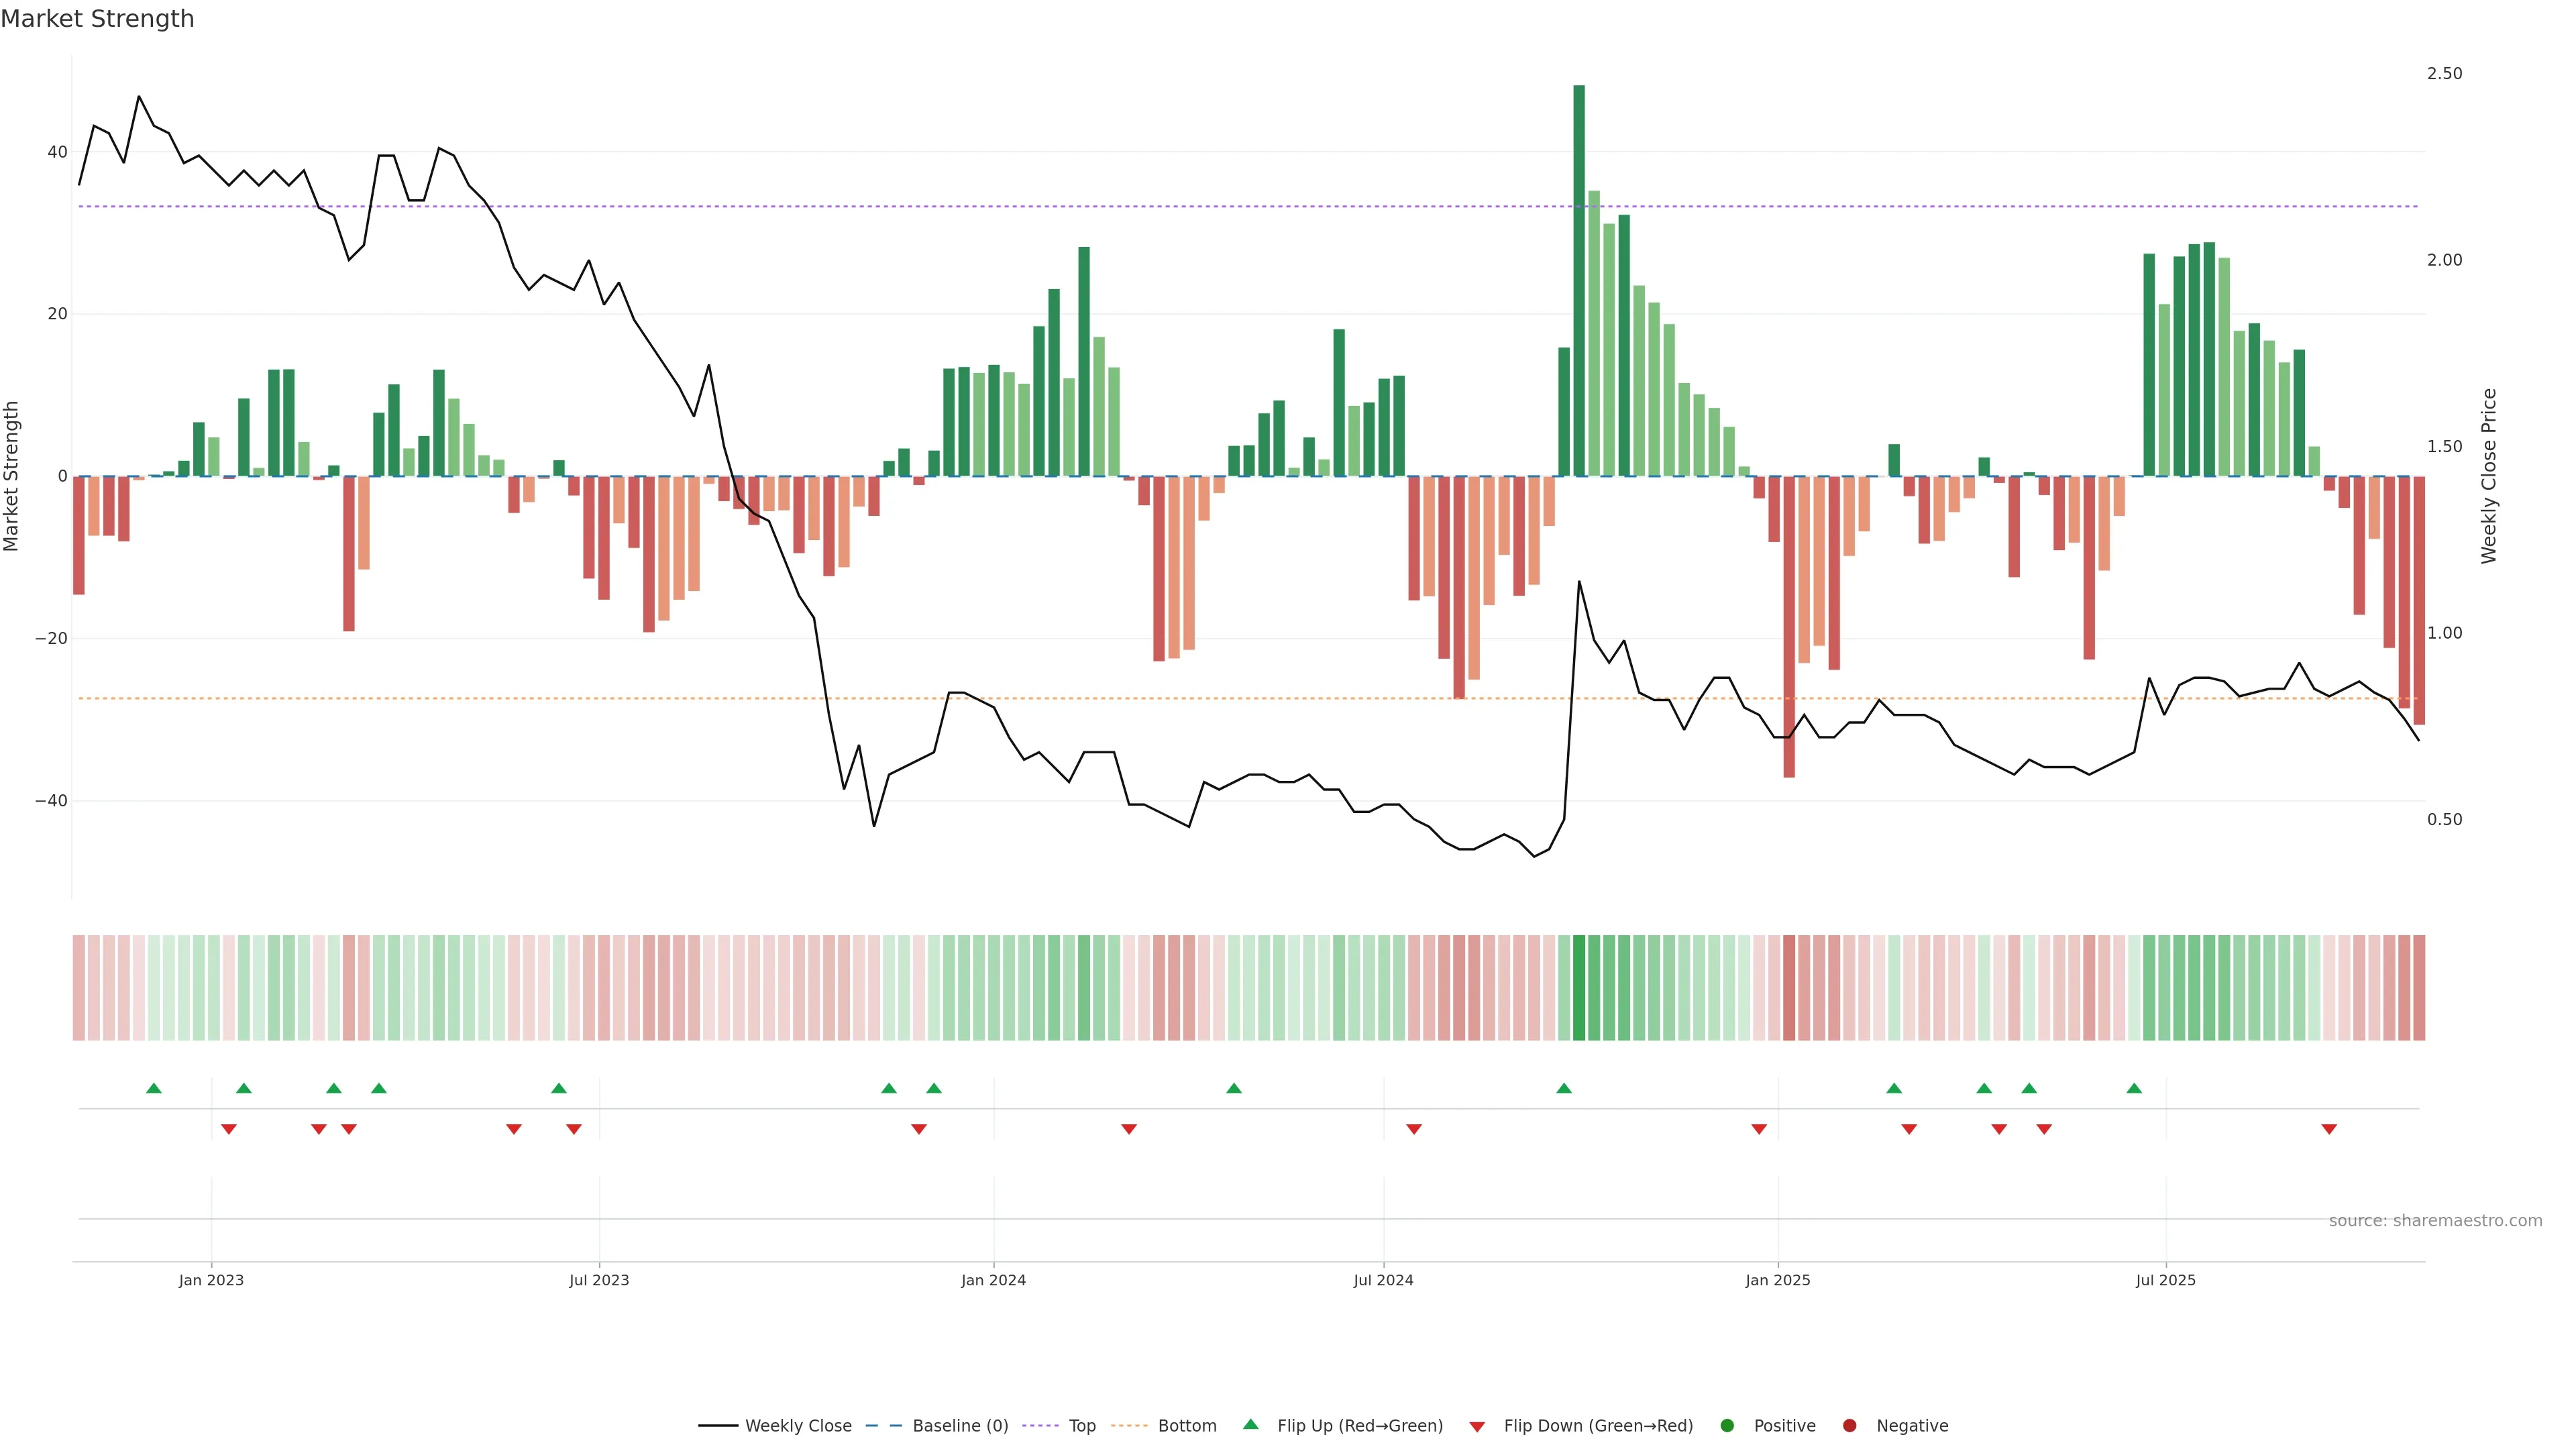The image size is (2576, 1449).
Task: Click the leftmost green flip-up triangle marker
Action: [154, 1088]
